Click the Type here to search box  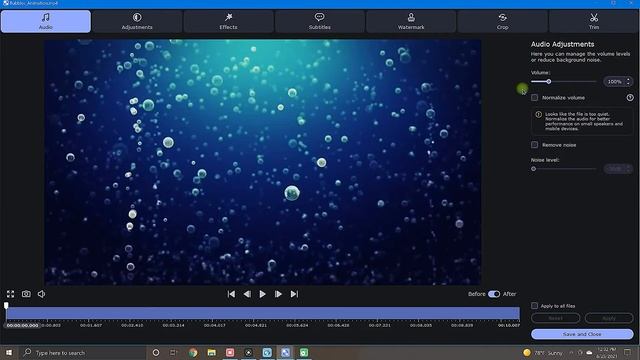pos(82,352)
